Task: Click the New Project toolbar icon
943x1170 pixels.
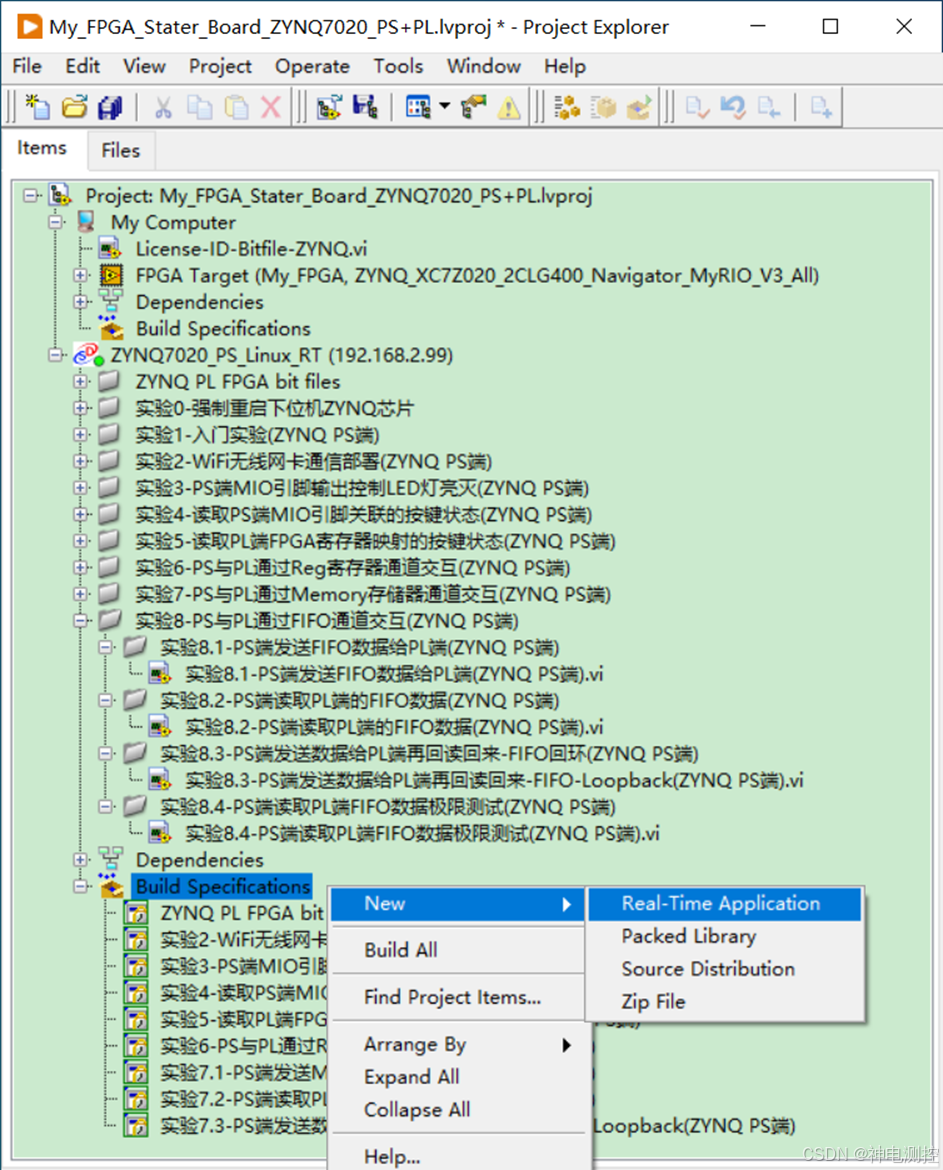Action: click(37, 107)
